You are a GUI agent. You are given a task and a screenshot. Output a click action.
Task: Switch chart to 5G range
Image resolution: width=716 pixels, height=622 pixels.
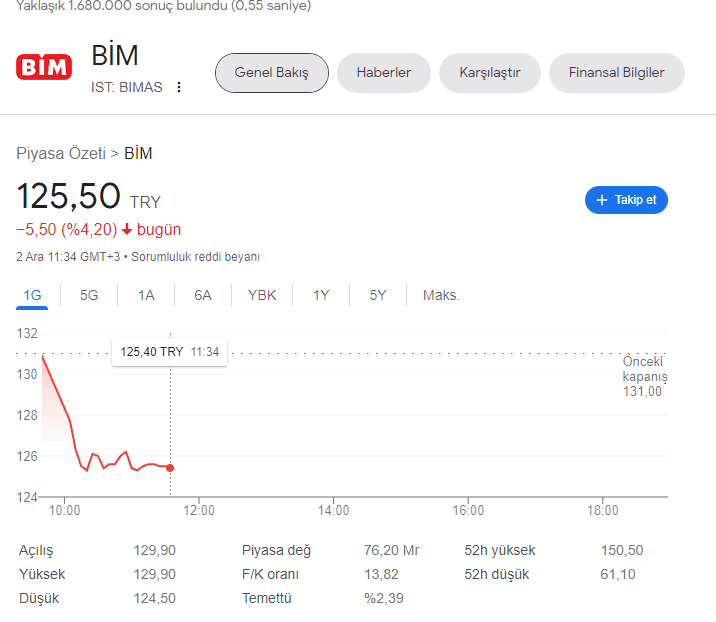pos(89,295)
